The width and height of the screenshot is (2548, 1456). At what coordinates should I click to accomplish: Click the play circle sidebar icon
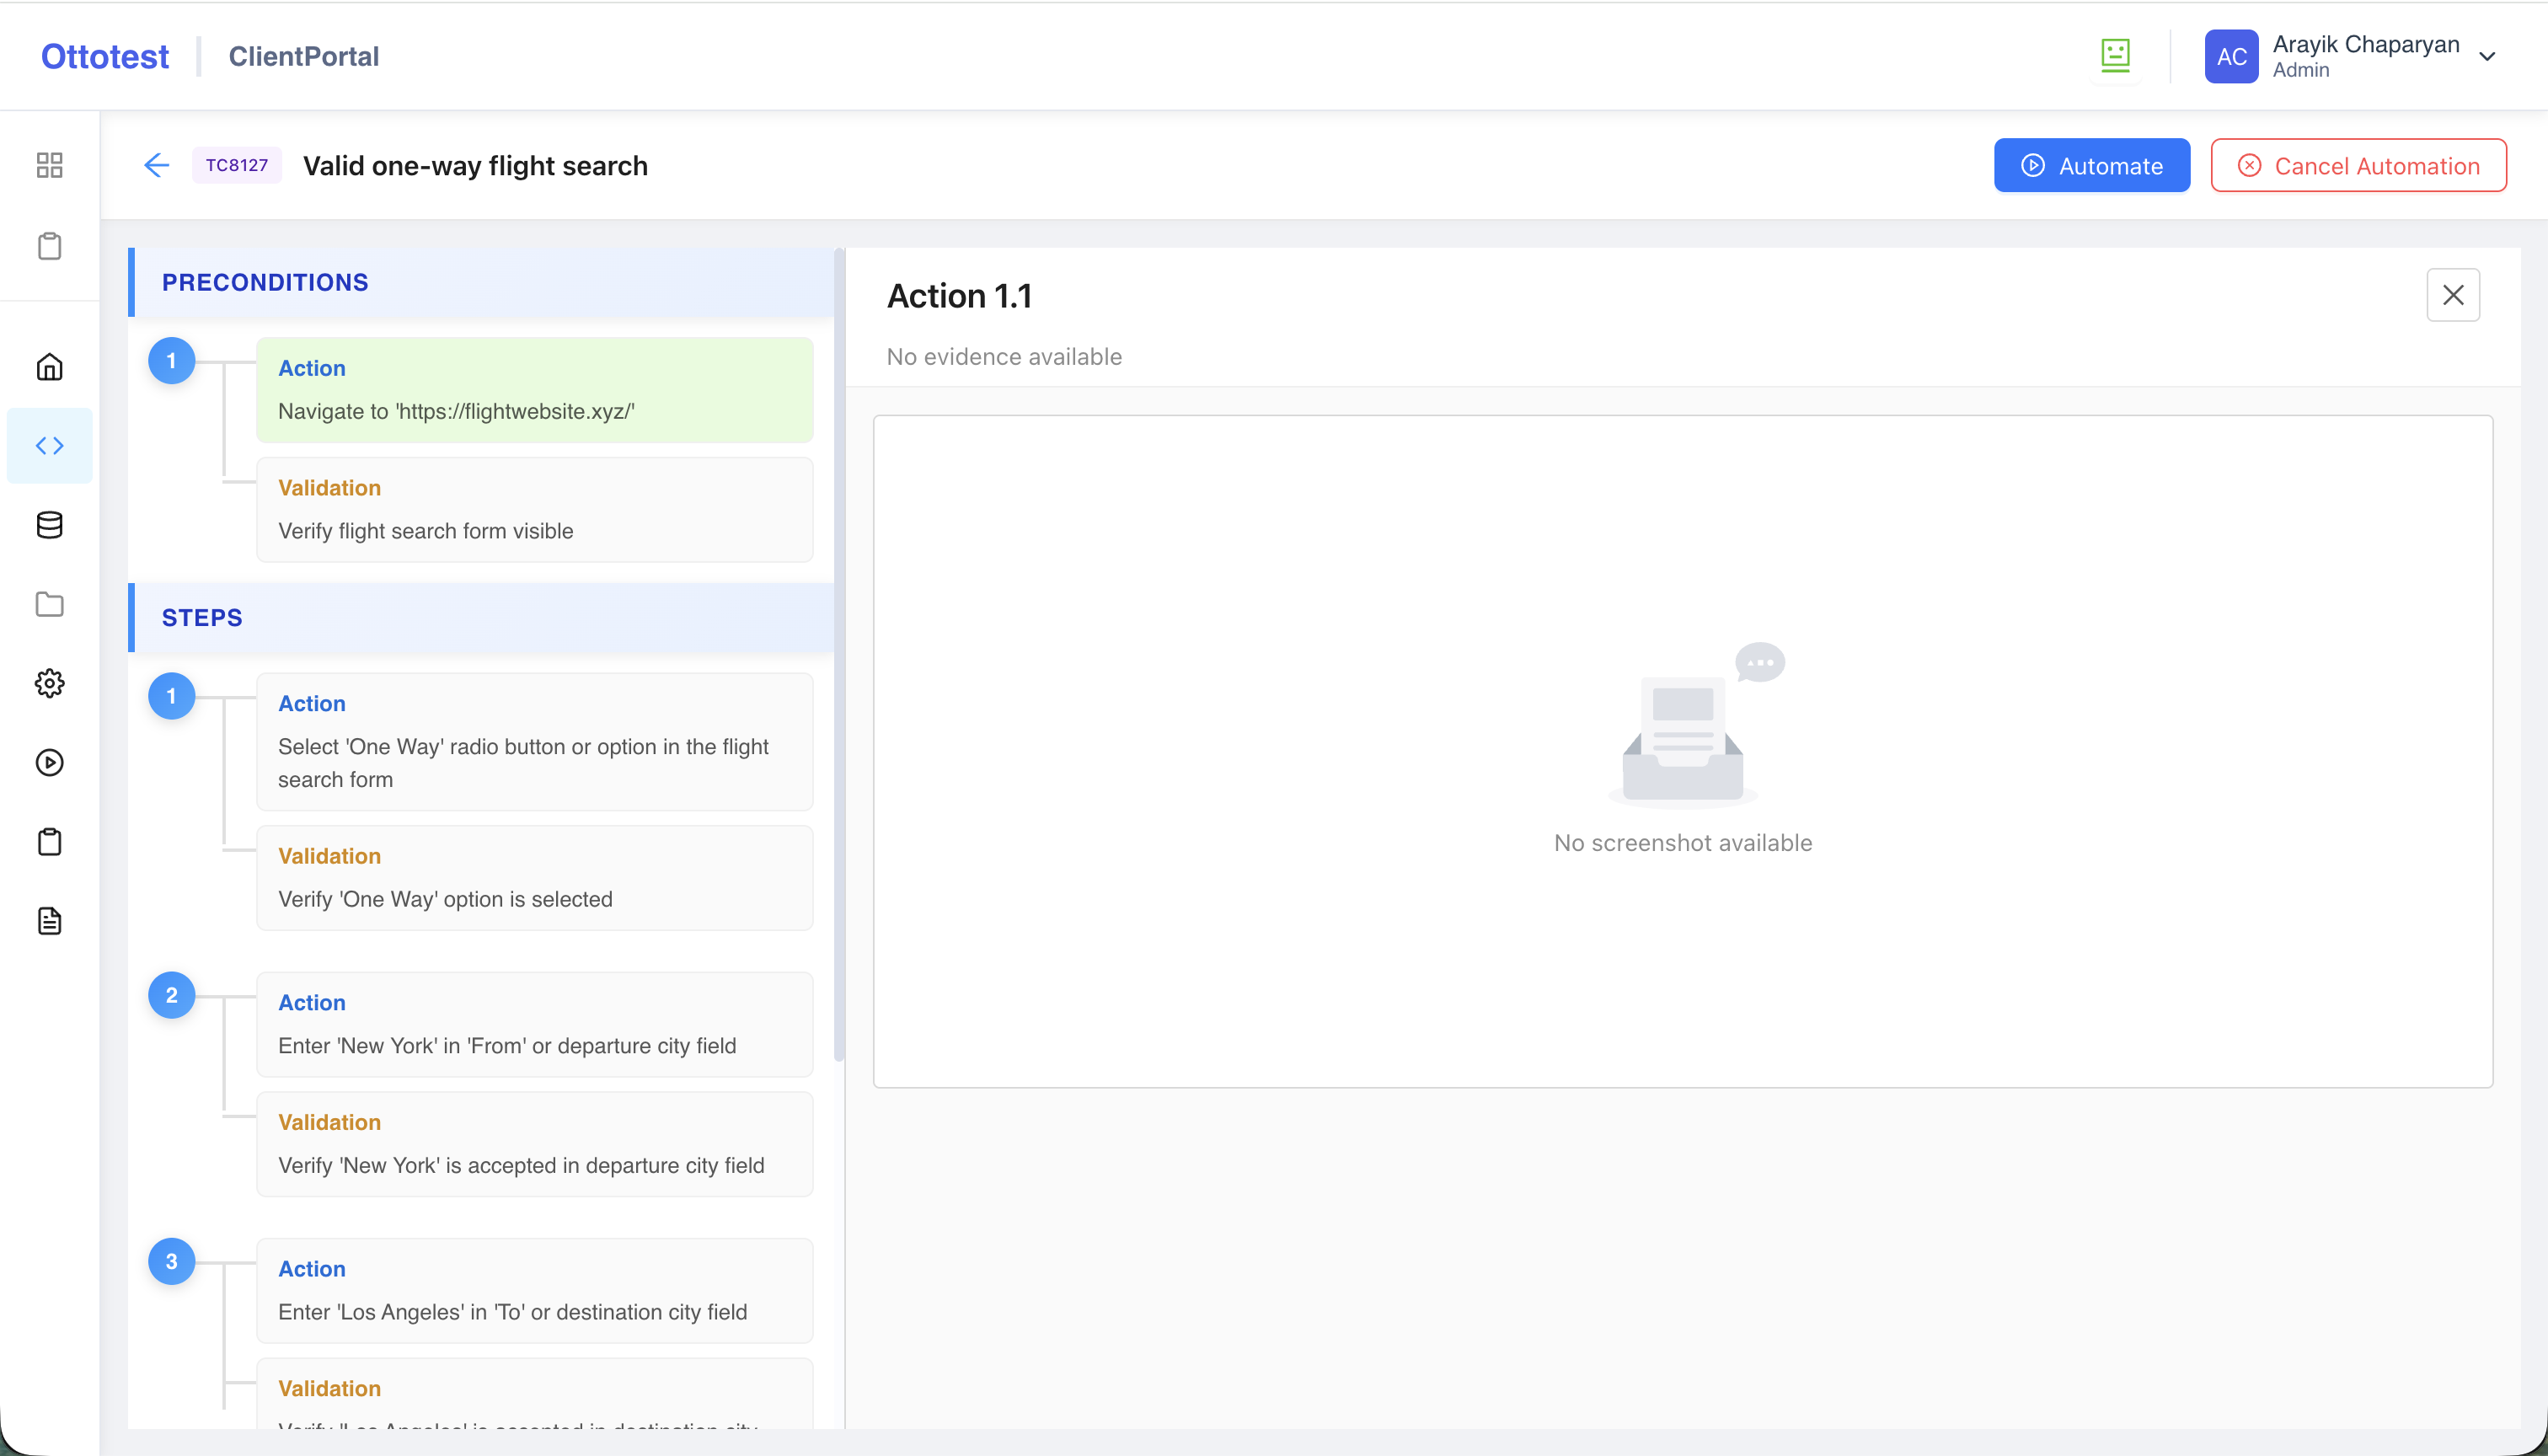click(x=49, y=763)
